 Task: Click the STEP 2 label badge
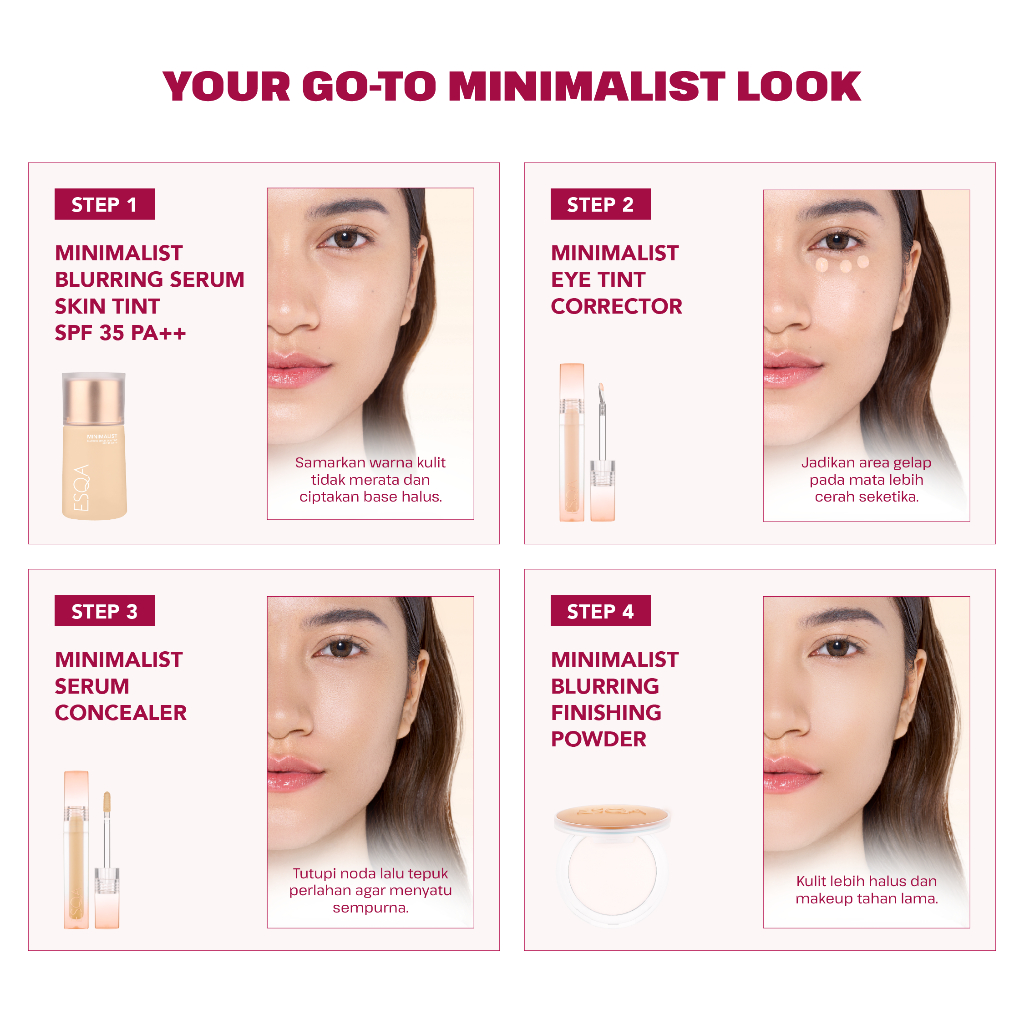(600, 204)
